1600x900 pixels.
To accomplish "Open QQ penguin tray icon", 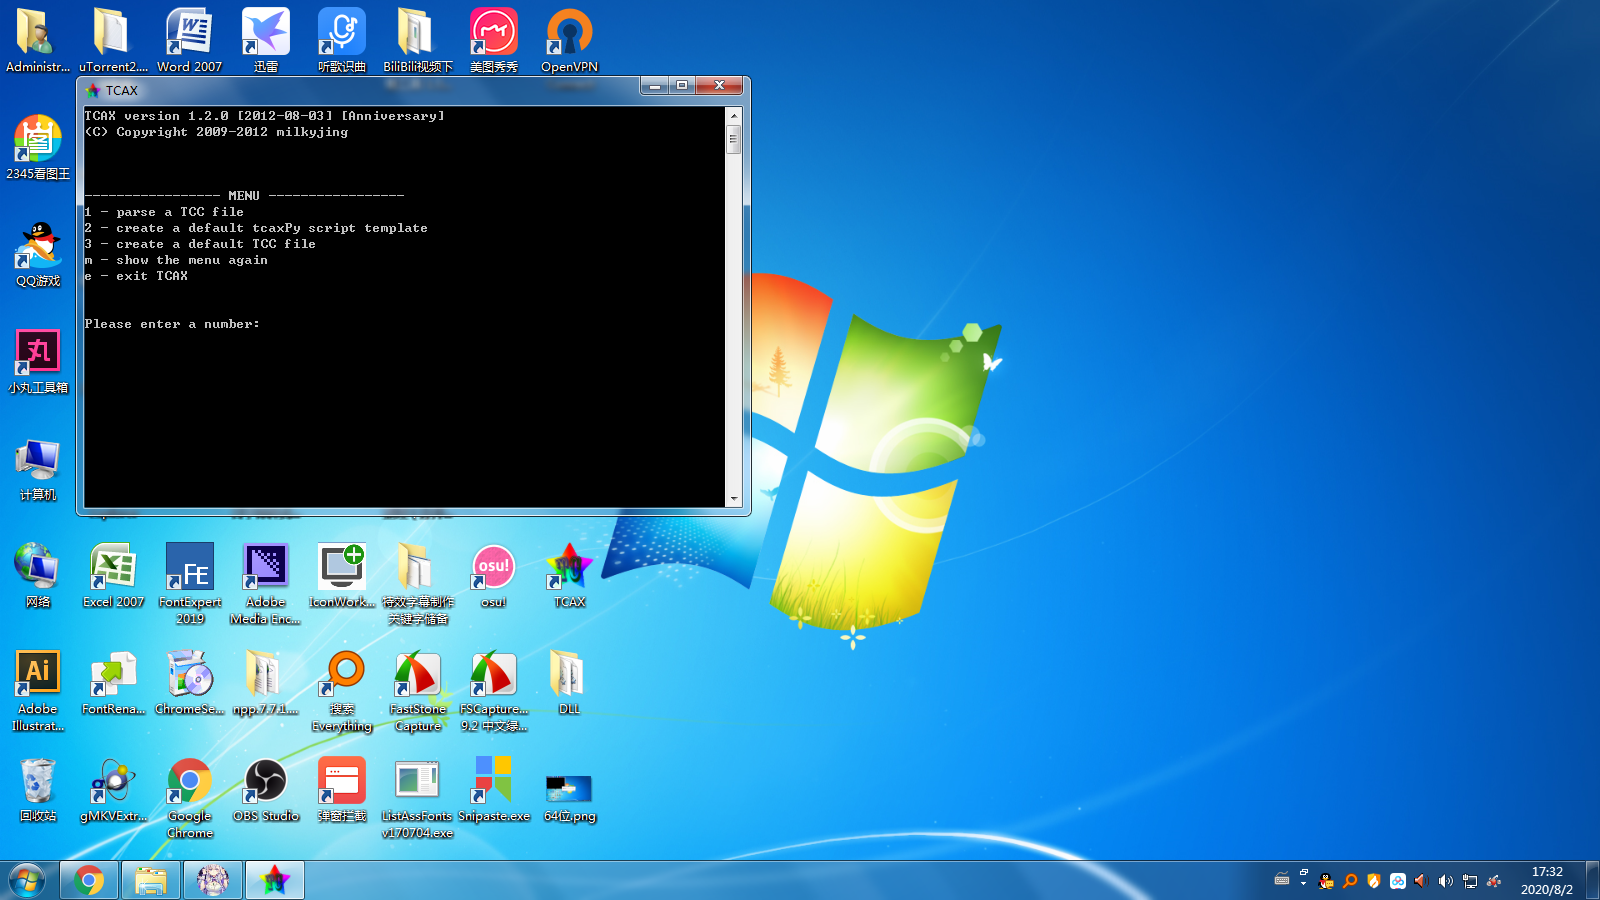I will point(1326,881).
